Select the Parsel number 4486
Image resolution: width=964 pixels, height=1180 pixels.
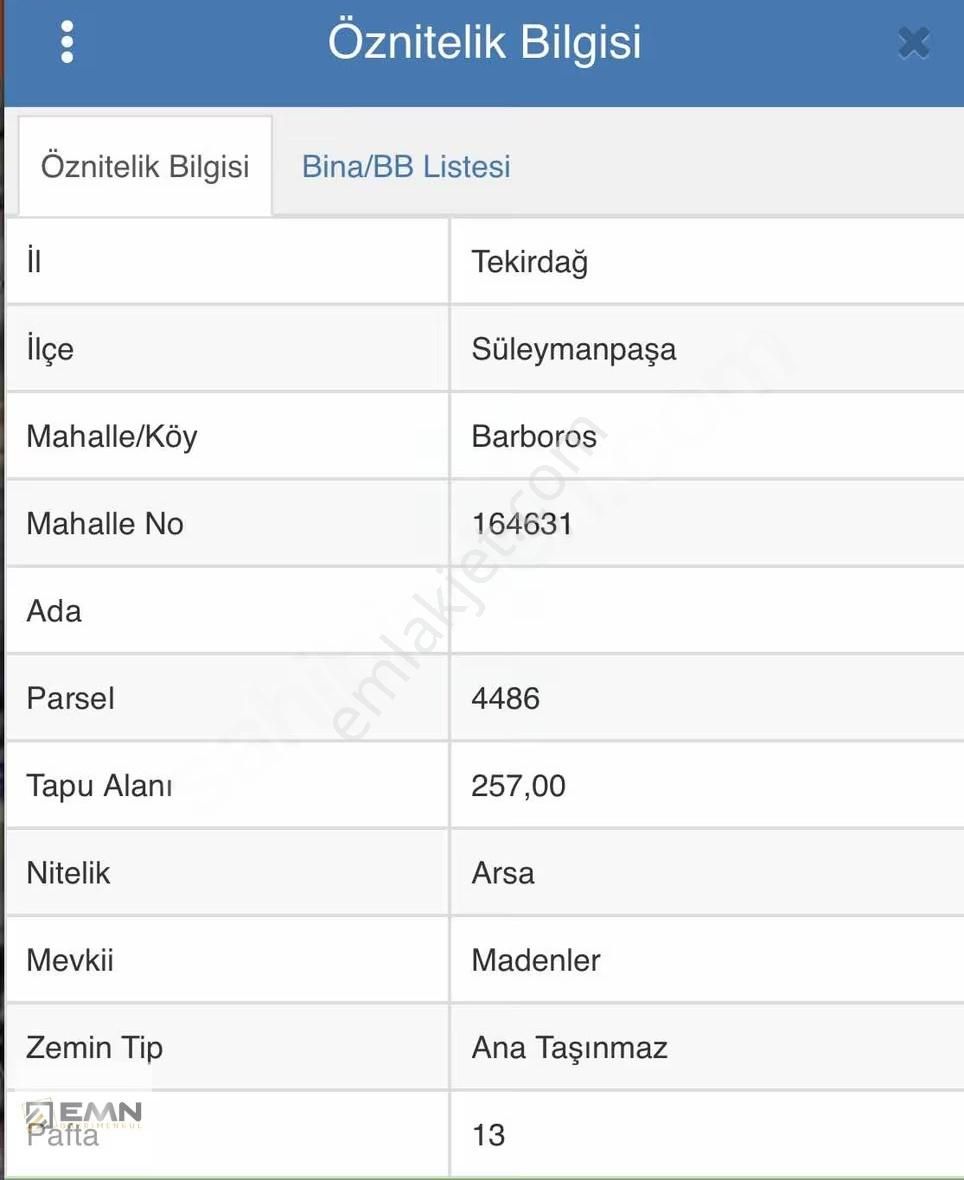[x=506, y=698]
